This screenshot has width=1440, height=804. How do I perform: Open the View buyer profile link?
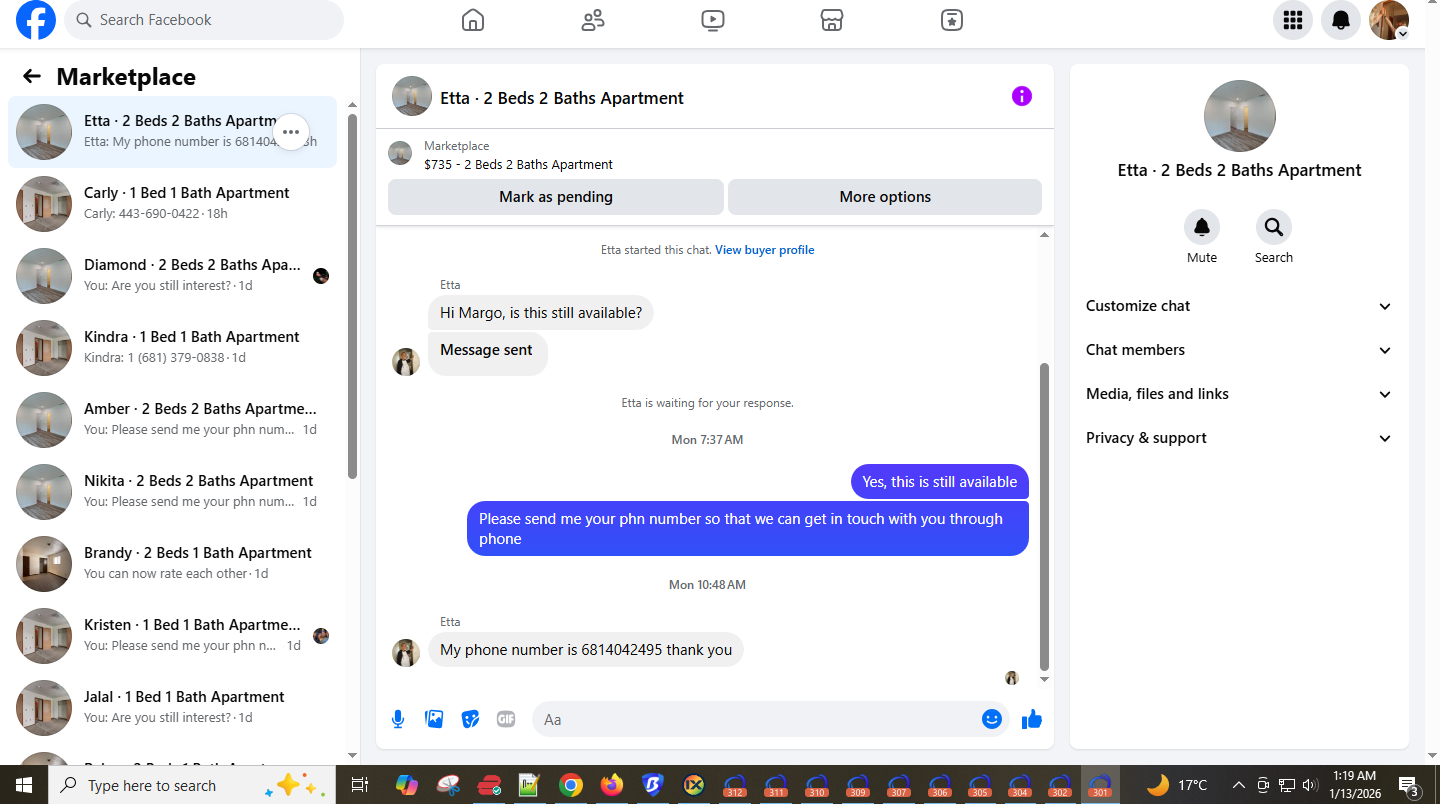764,250
